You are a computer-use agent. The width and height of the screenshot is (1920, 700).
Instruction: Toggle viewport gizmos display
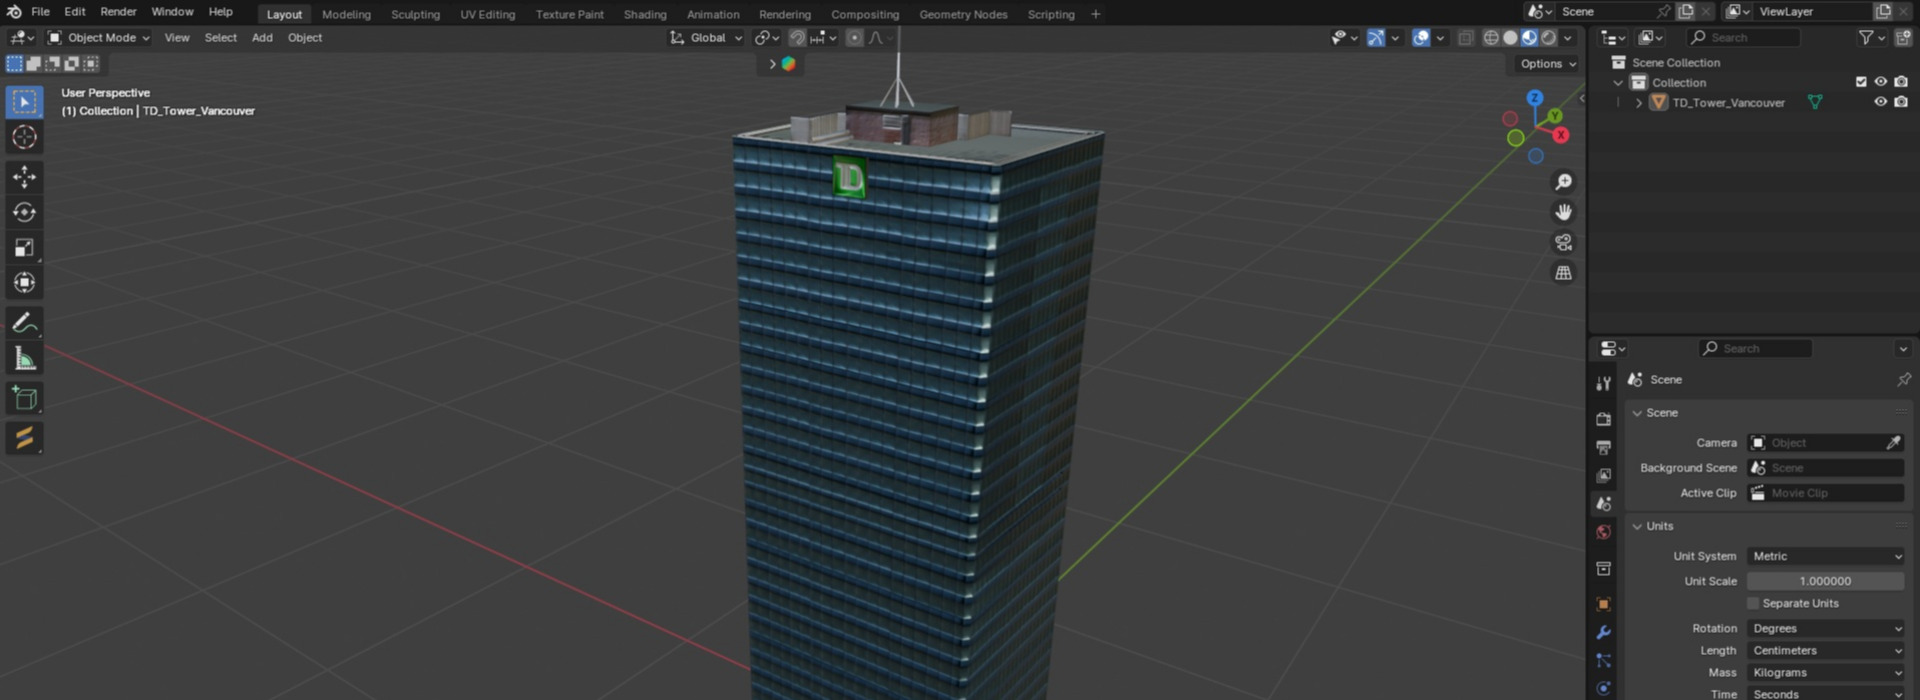point(1376,38)
